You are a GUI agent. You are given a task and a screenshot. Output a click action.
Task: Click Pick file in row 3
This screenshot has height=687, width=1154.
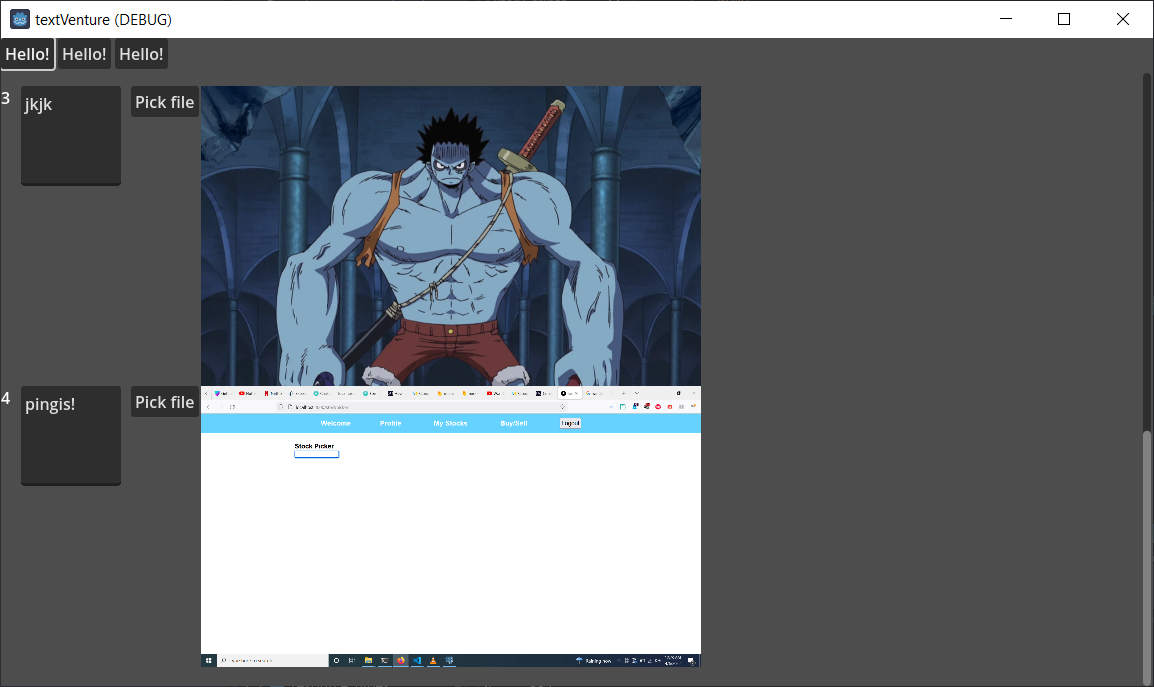(x=165, y=102)
